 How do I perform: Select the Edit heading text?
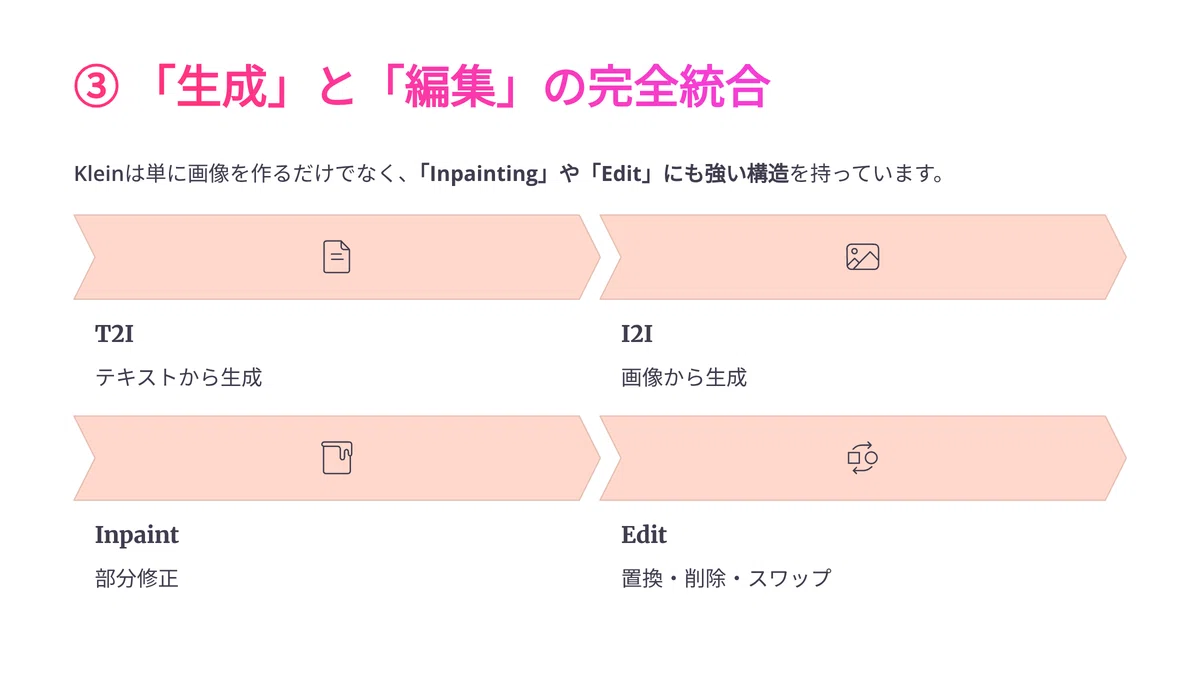[644, 535]
